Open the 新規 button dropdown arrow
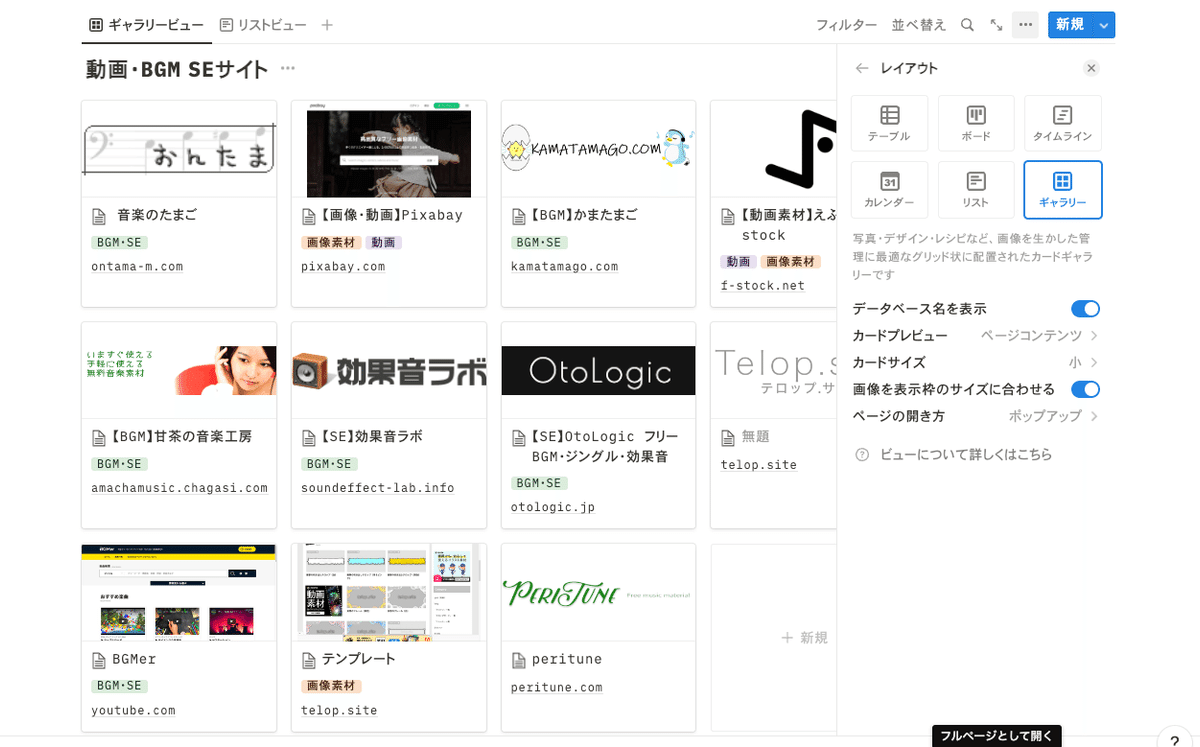The width and height of the screenshot is (1200, 747). point(1104,25)
